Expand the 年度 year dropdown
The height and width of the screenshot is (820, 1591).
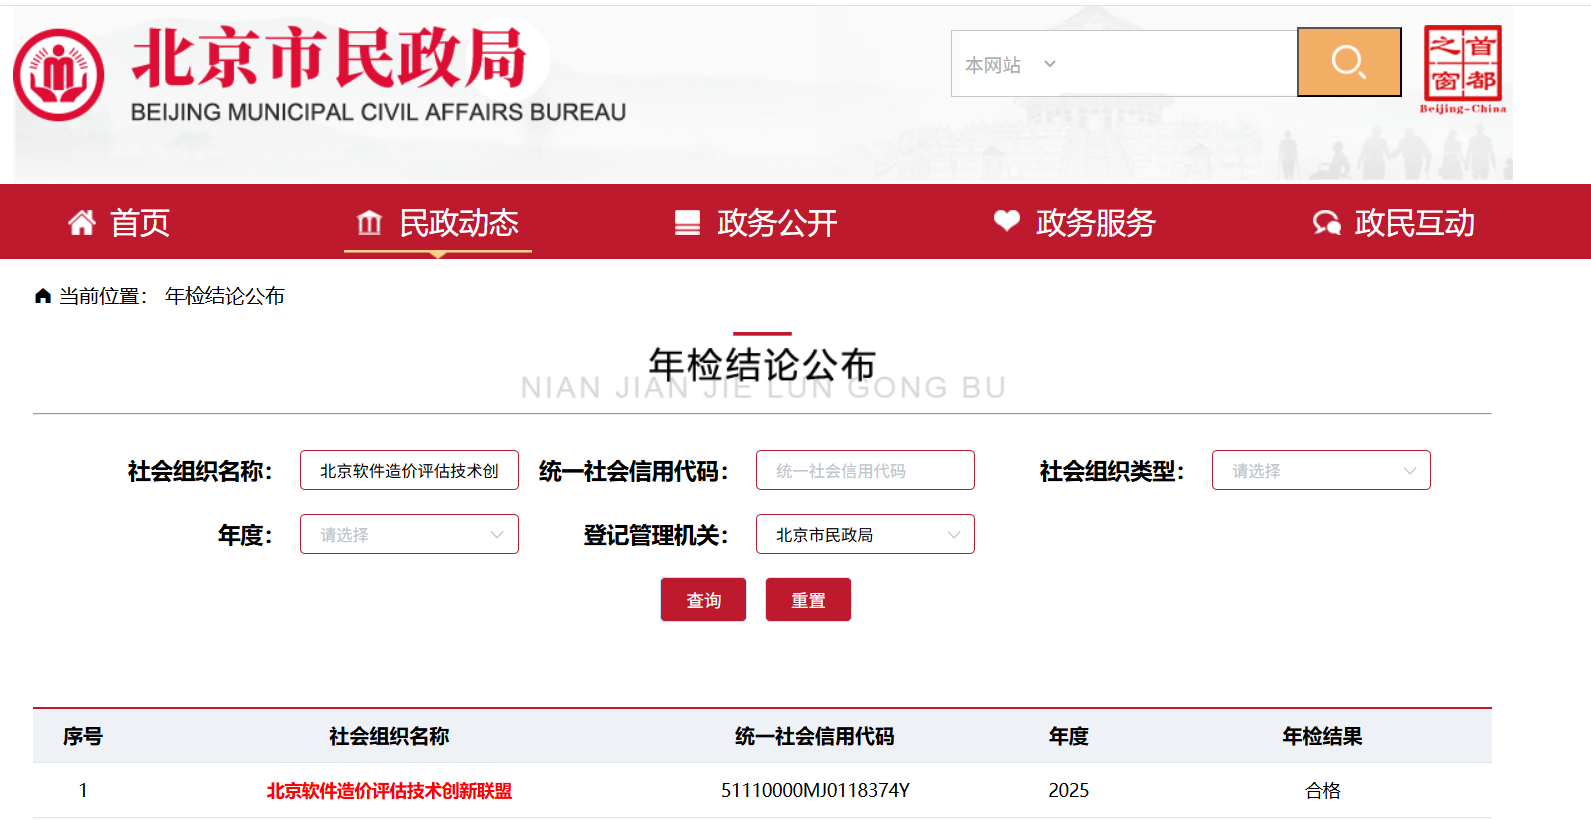coord(409,534)
